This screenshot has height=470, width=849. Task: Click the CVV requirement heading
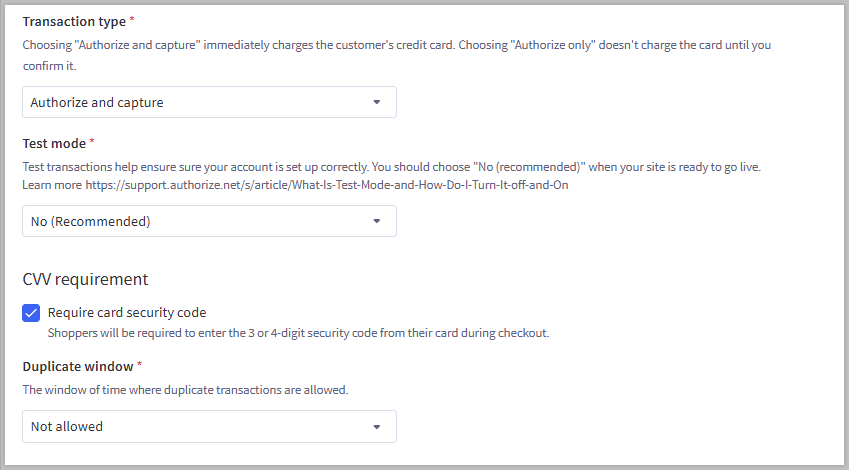[85, 279]
